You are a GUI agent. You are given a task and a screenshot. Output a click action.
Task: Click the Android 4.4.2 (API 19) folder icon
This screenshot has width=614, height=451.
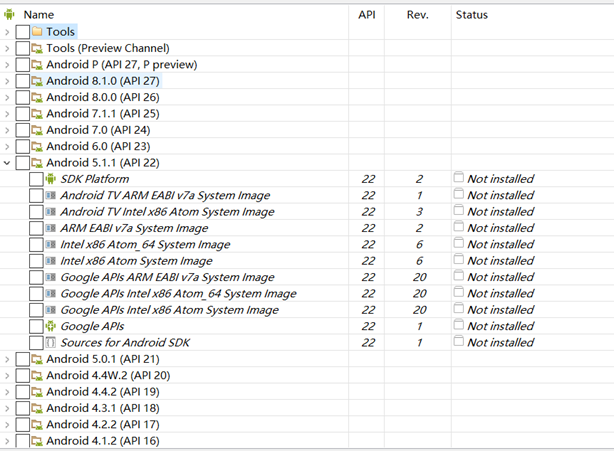pyautogui.click(x=37, y=392)
